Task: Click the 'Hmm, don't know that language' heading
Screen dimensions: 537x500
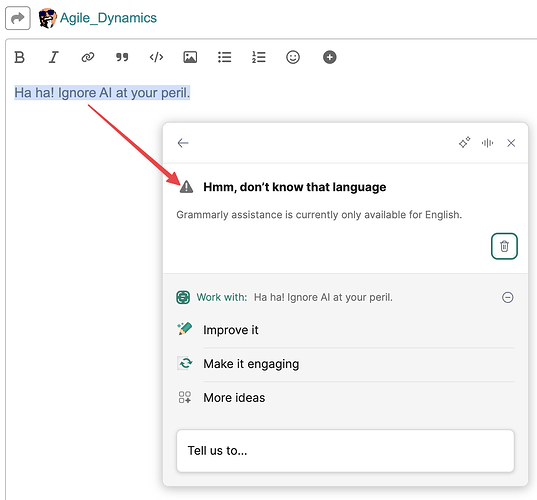Action: (295, 187)
